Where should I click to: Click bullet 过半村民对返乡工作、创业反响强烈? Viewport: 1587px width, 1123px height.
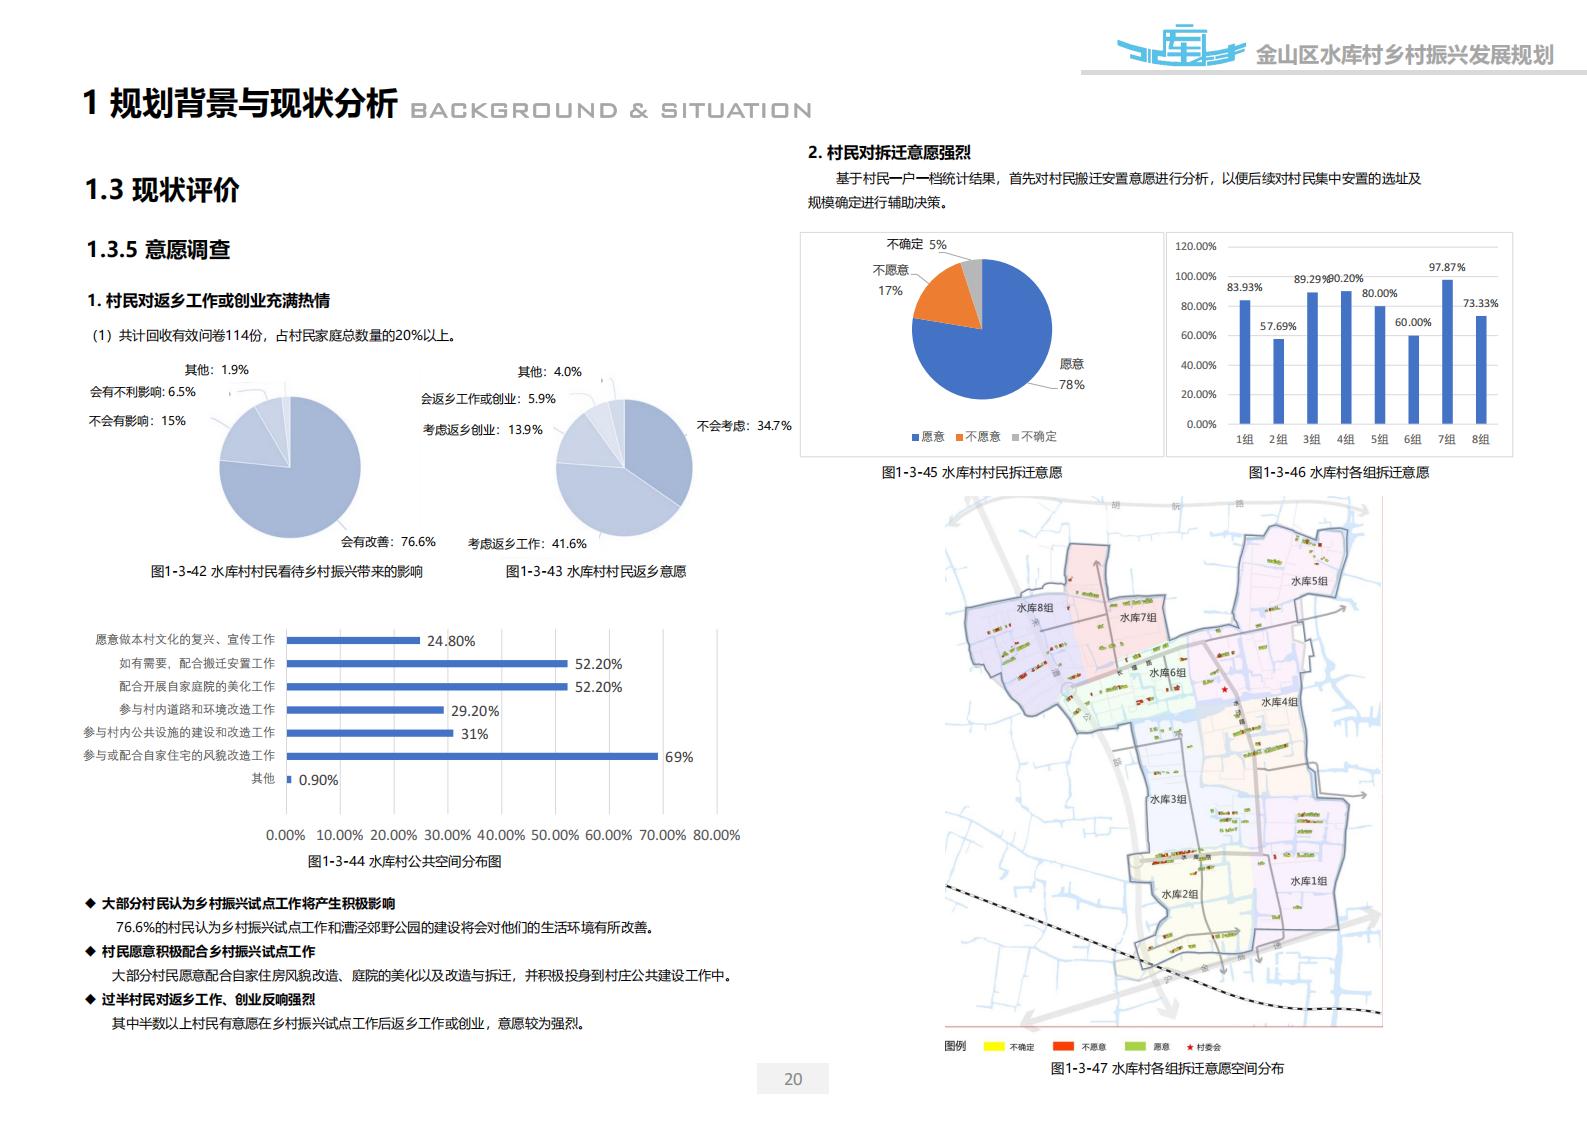coord(208,1000)
